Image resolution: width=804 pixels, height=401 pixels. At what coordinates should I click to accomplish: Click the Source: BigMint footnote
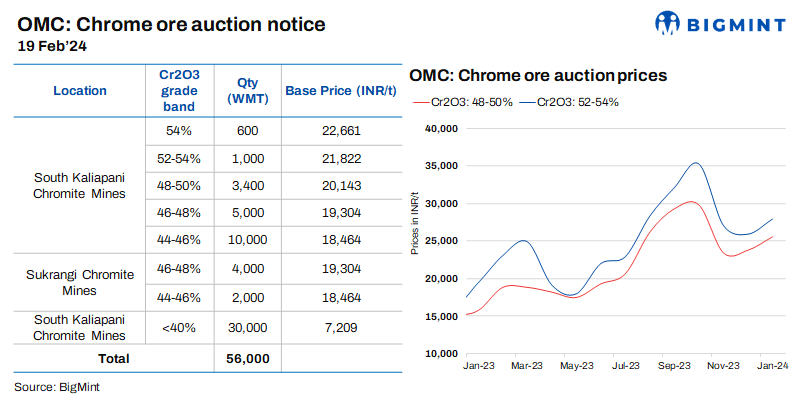pyautogui.click(x=57, y=386)
